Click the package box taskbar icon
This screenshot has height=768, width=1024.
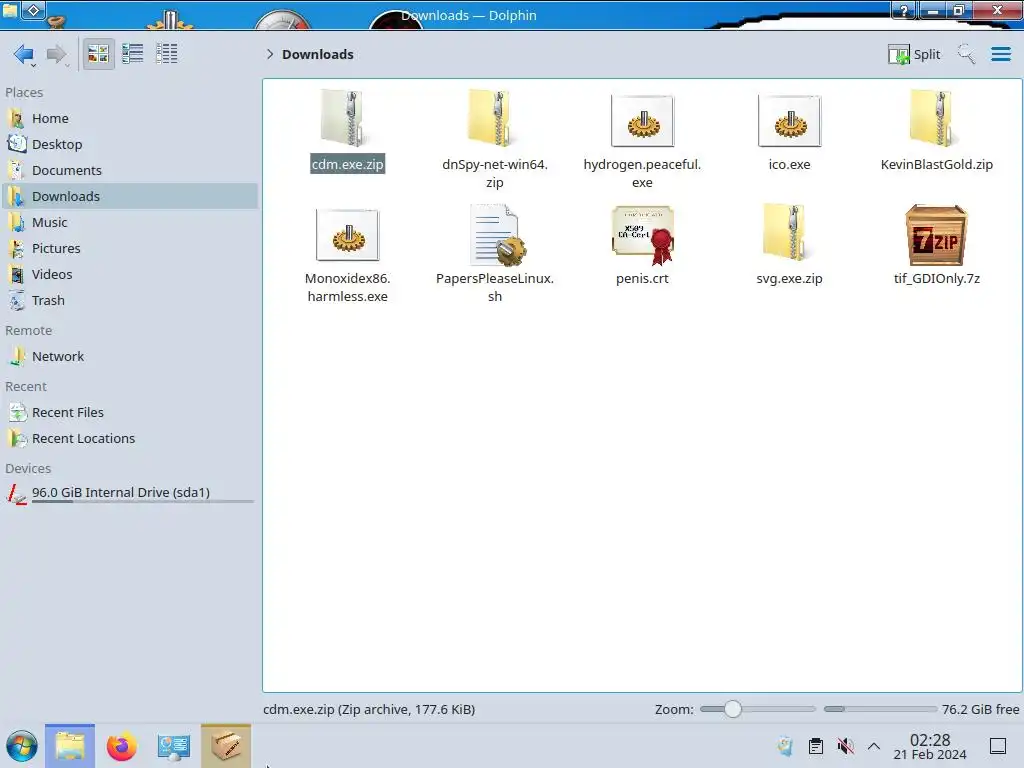pyautogui.click(x=226, y=746)
